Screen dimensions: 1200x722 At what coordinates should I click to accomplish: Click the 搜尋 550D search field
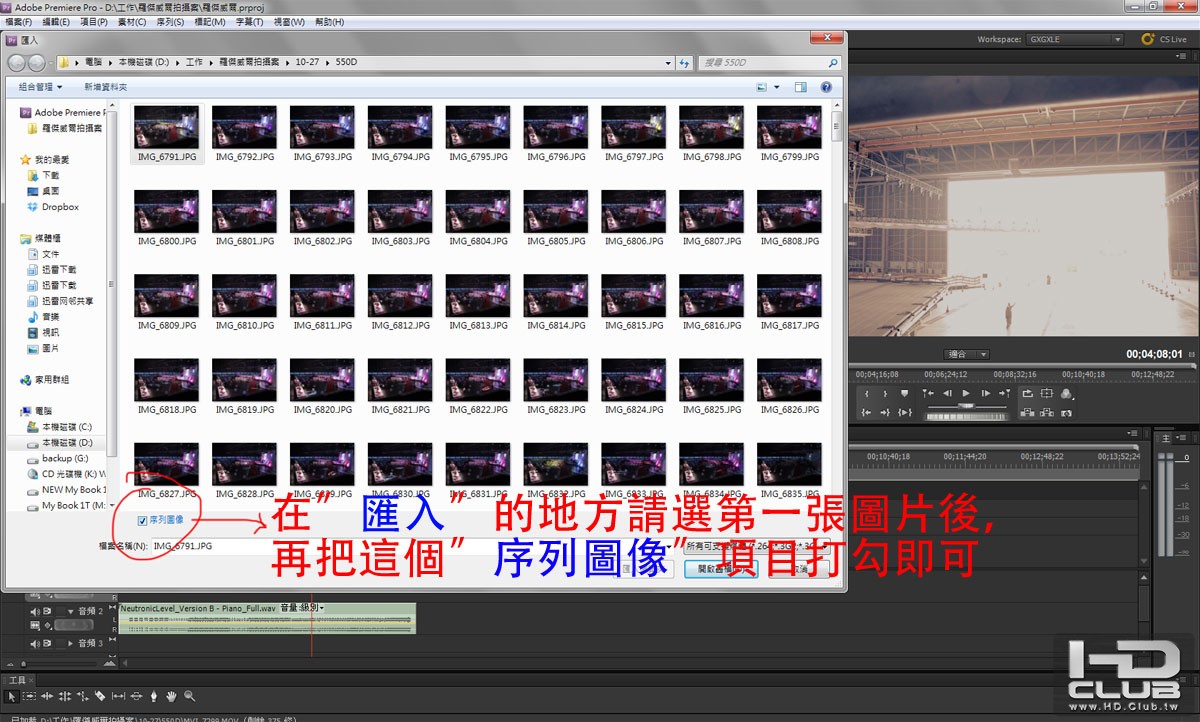[770, 63]
